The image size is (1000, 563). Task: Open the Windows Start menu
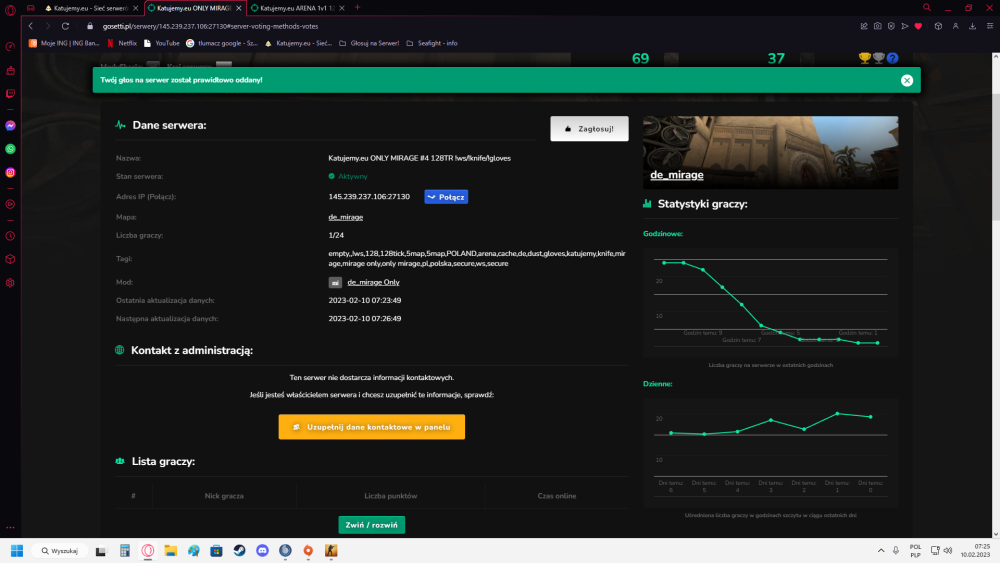(x=17, y=551)
